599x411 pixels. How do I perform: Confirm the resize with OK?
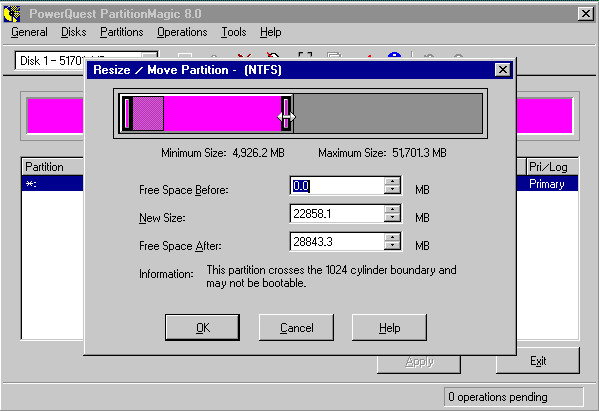[202, 327]
